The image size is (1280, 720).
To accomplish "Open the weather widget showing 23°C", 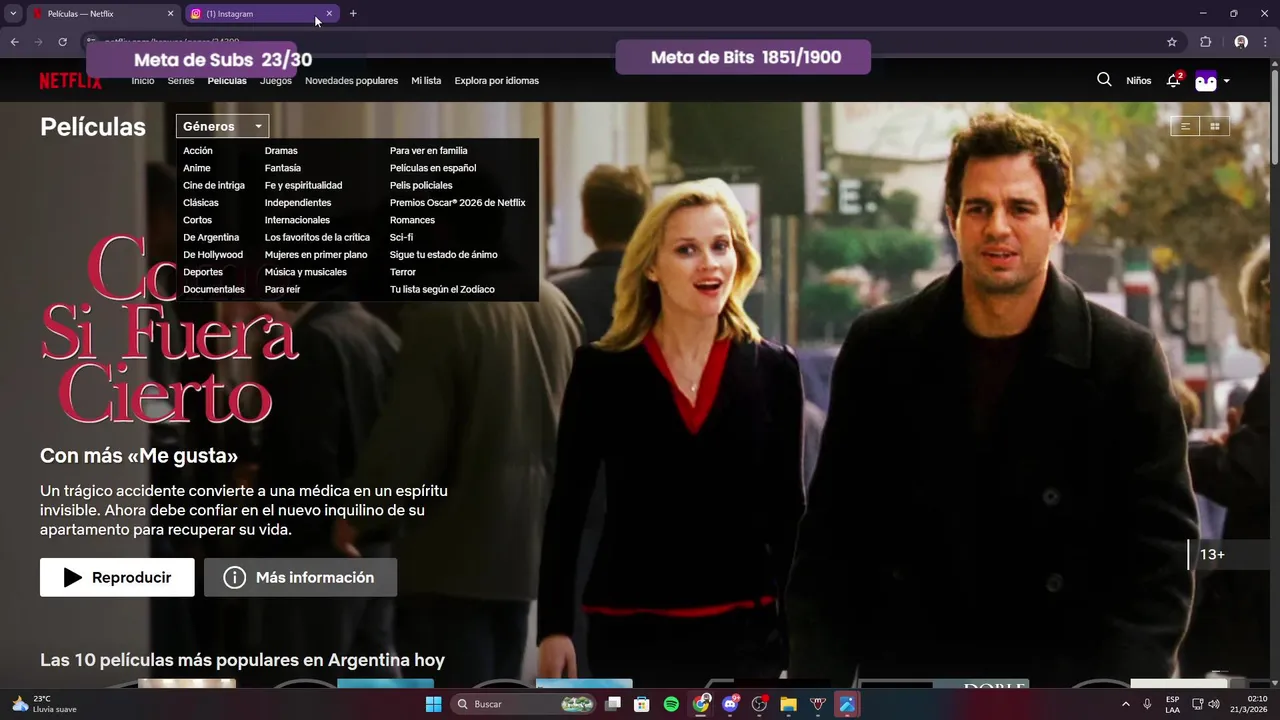I will (x=44, y=704).
